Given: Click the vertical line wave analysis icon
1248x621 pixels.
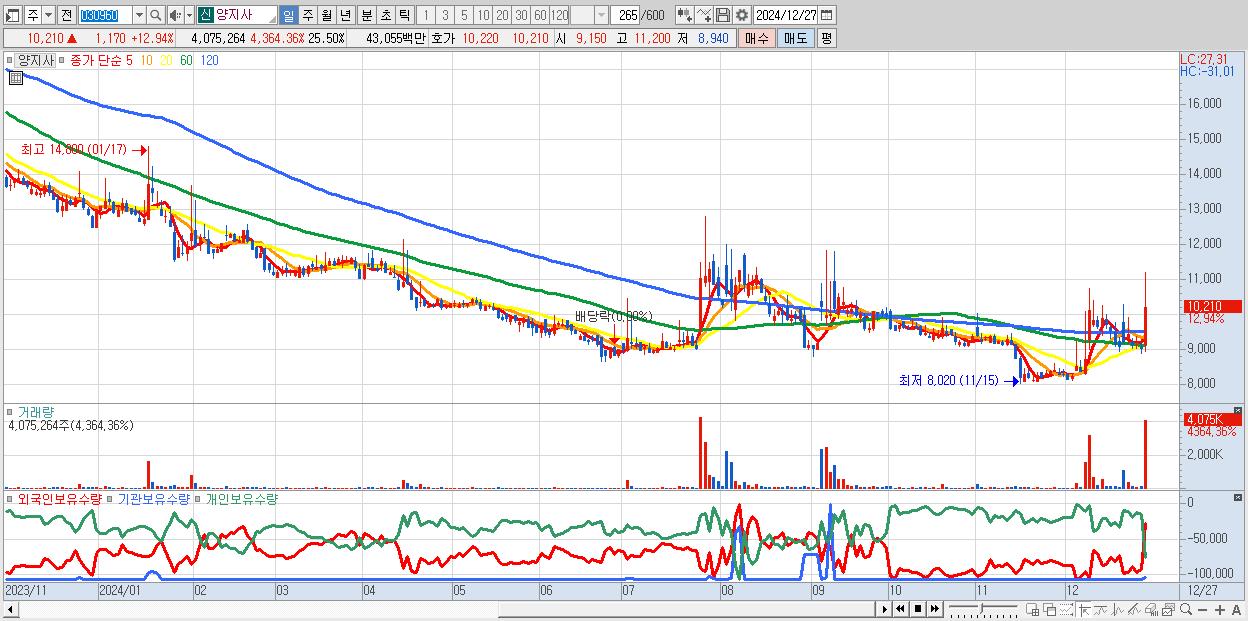Looking at the screenshot, I should coord(1118,609).
